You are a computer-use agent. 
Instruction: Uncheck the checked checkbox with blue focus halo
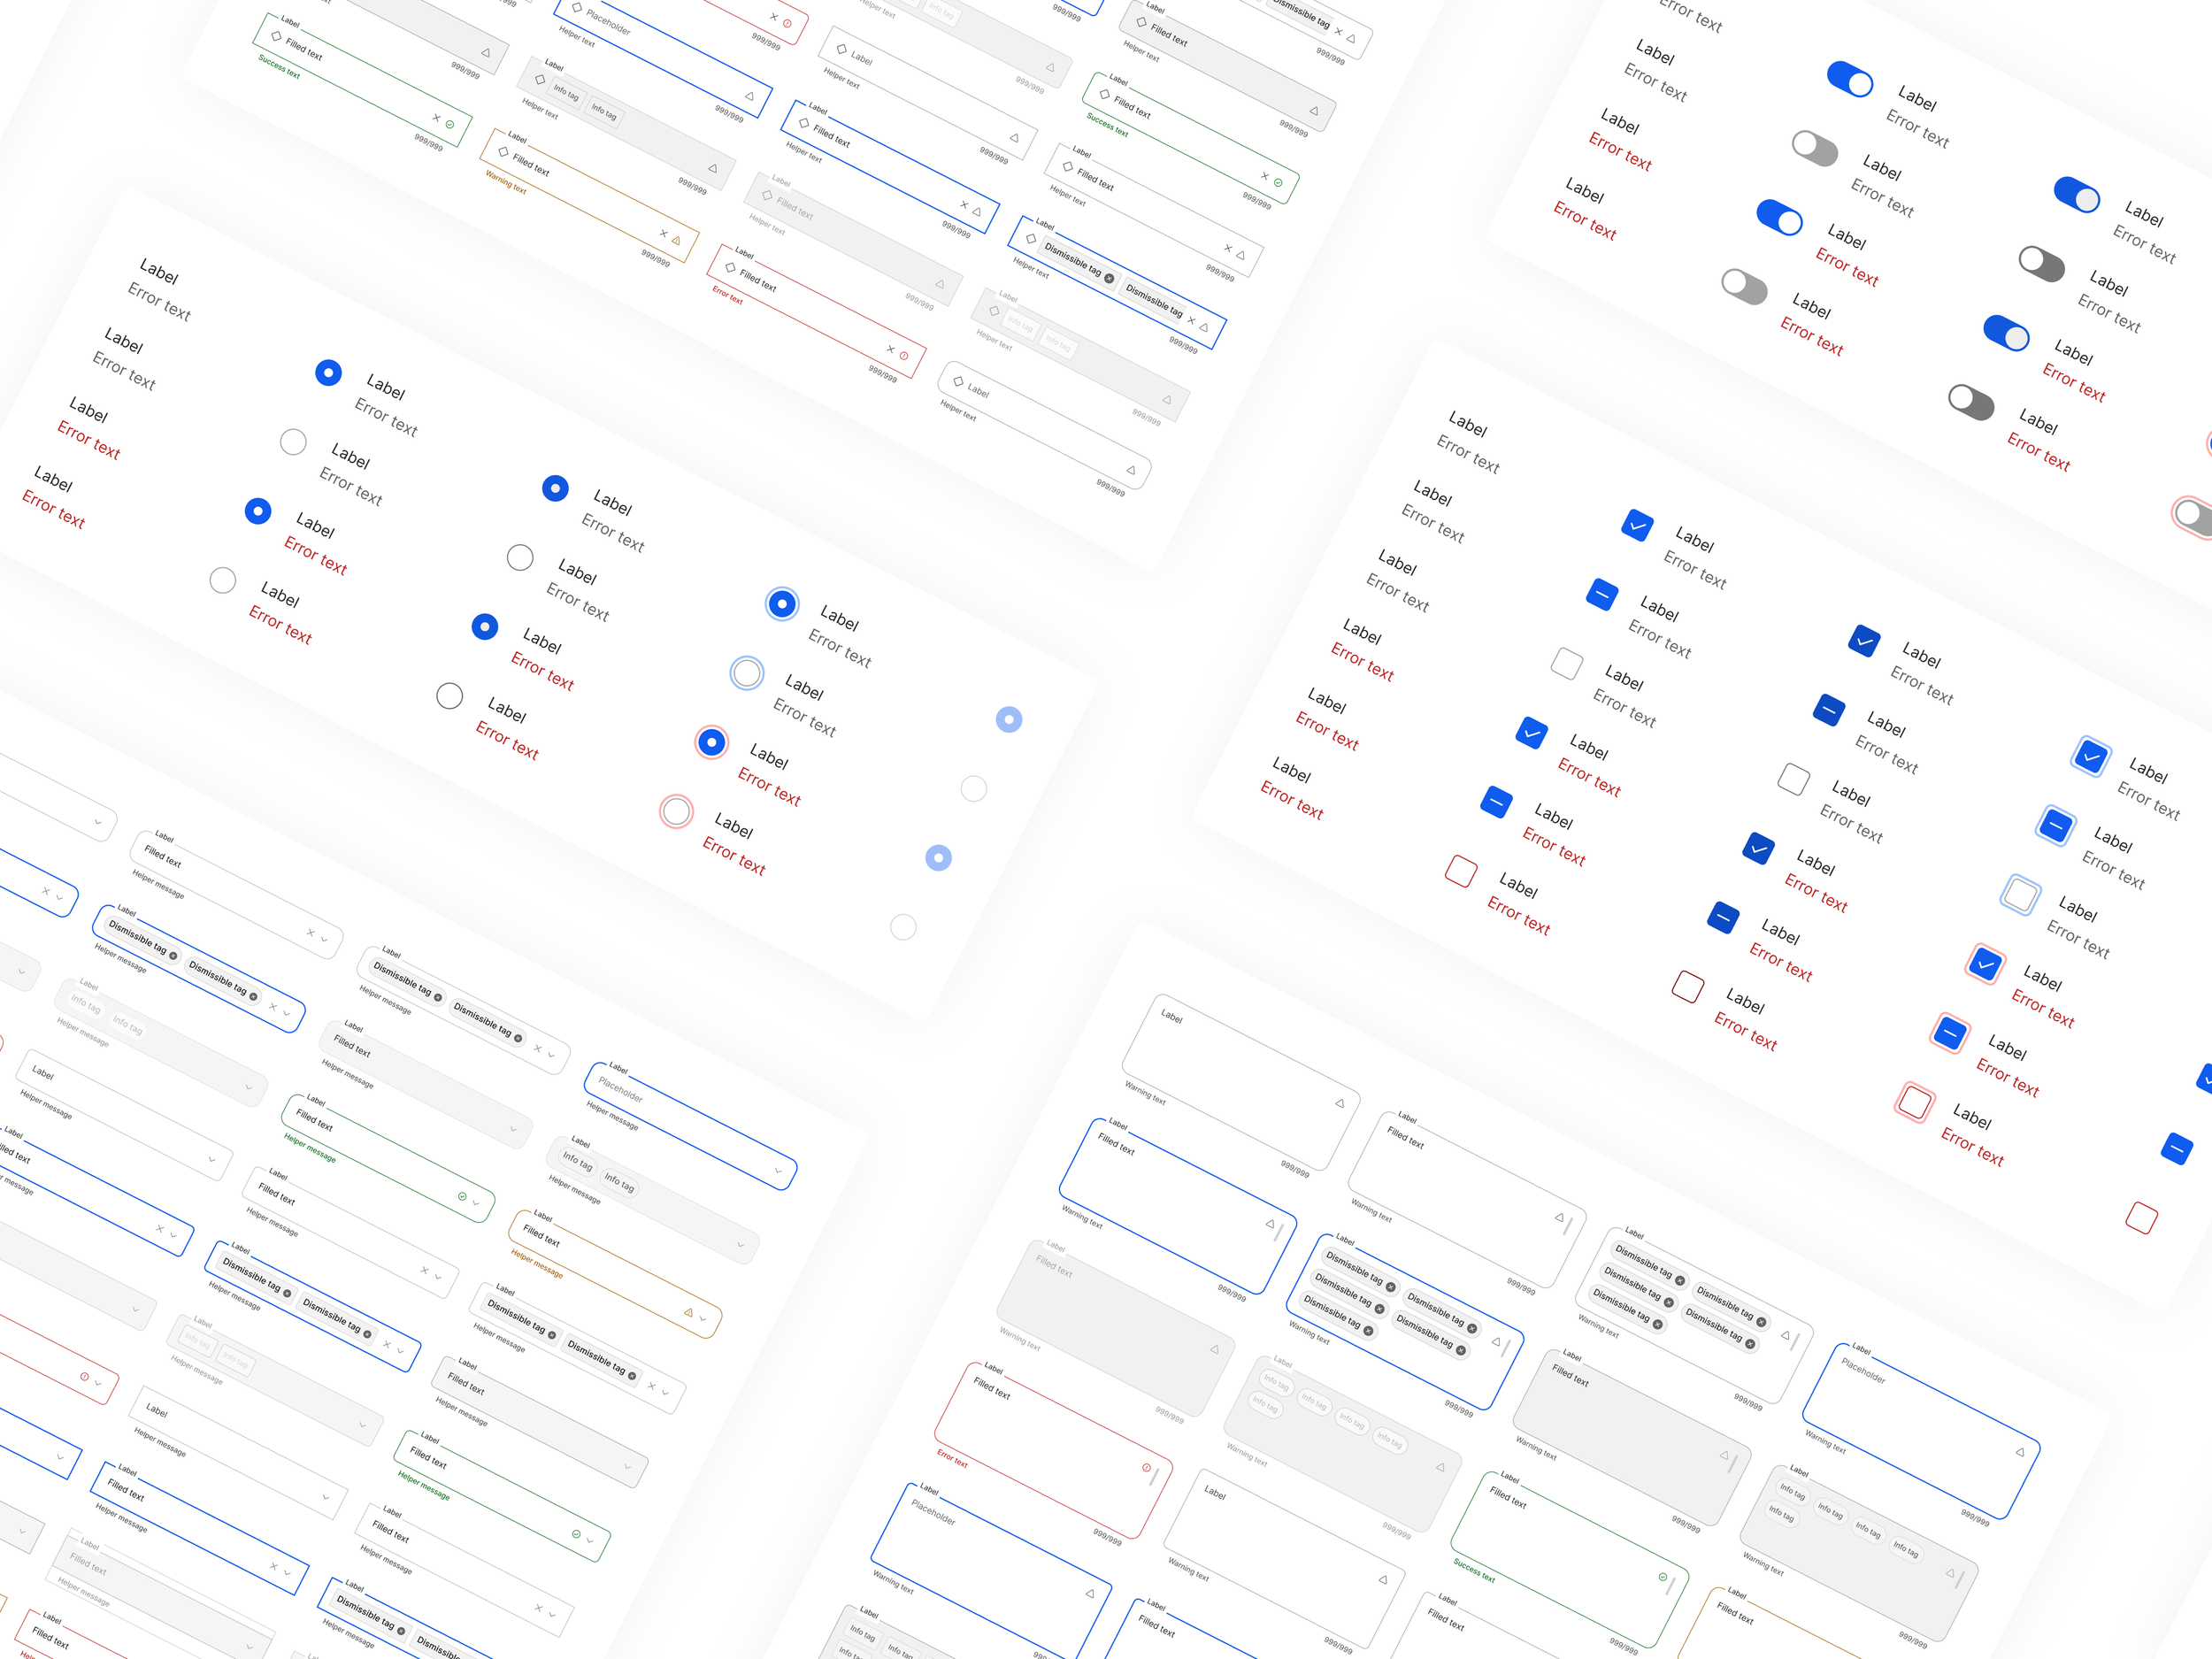click(x=2090, y=756)
